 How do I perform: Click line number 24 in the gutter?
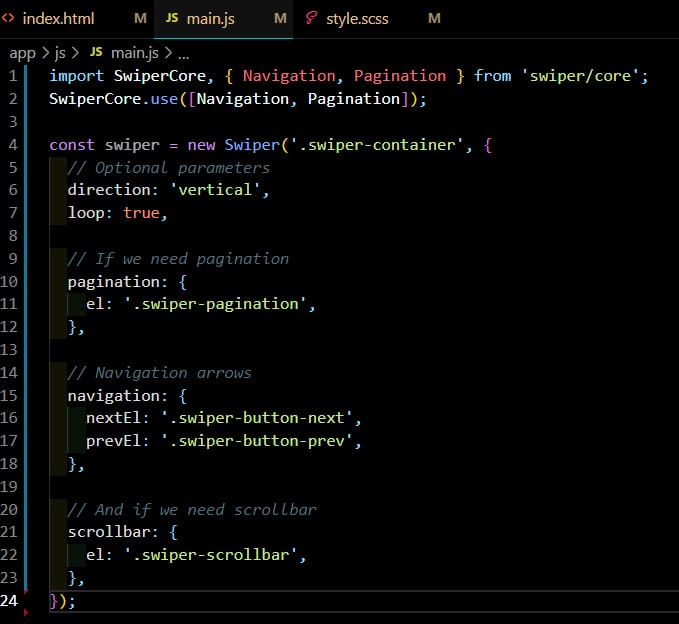click(9, 601)
